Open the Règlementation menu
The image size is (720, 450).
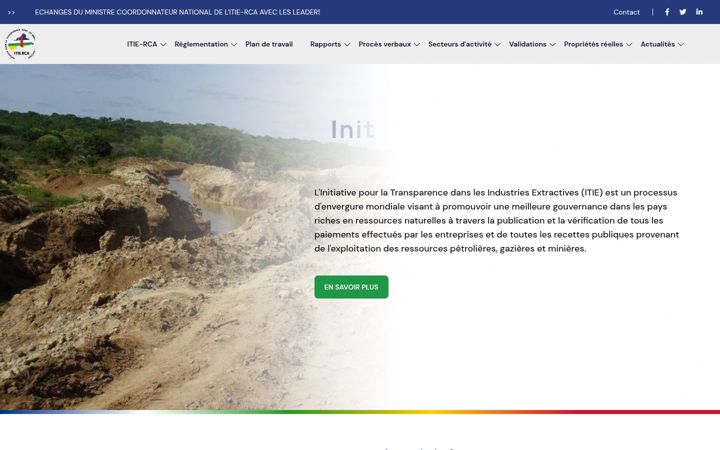point(201,44)
